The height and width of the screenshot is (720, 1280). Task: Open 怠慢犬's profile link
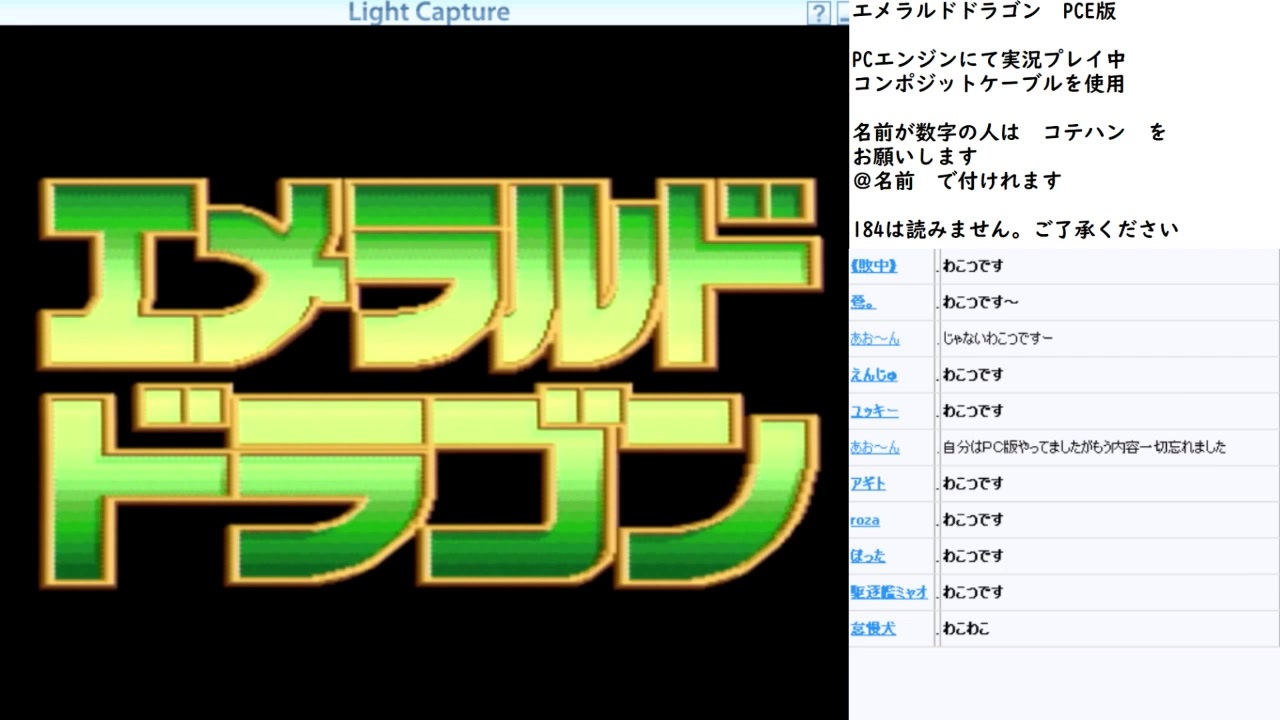[x=871, y=627]
